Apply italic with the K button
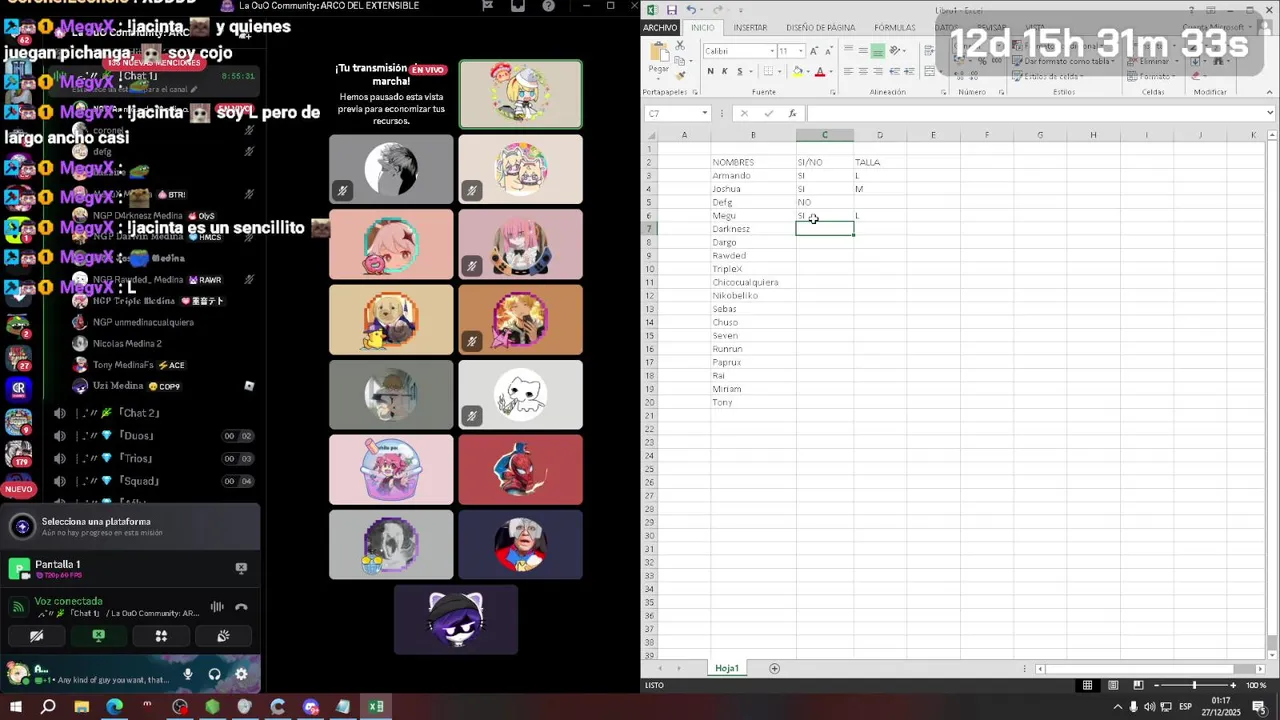 [x=725, y=71]
